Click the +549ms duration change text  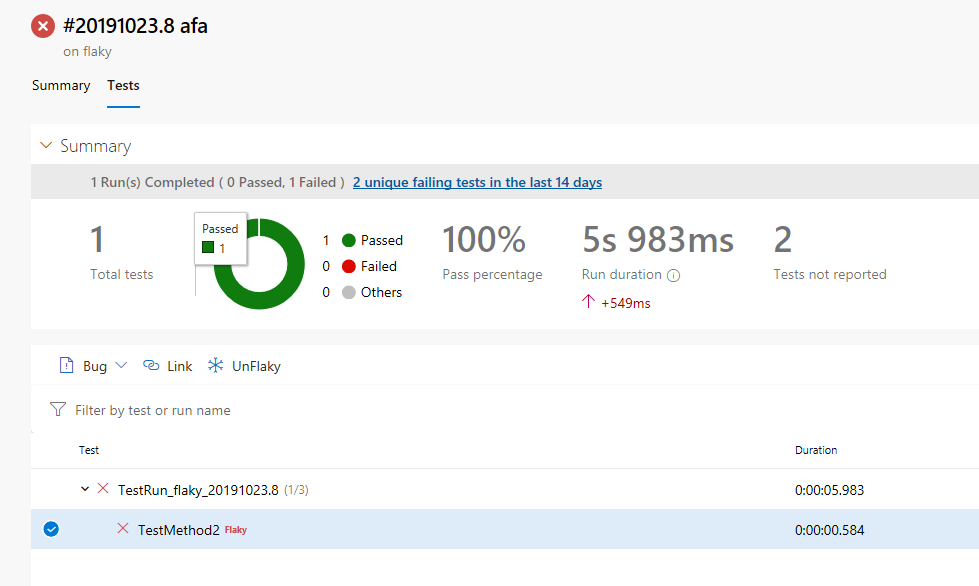coord(626,303)
